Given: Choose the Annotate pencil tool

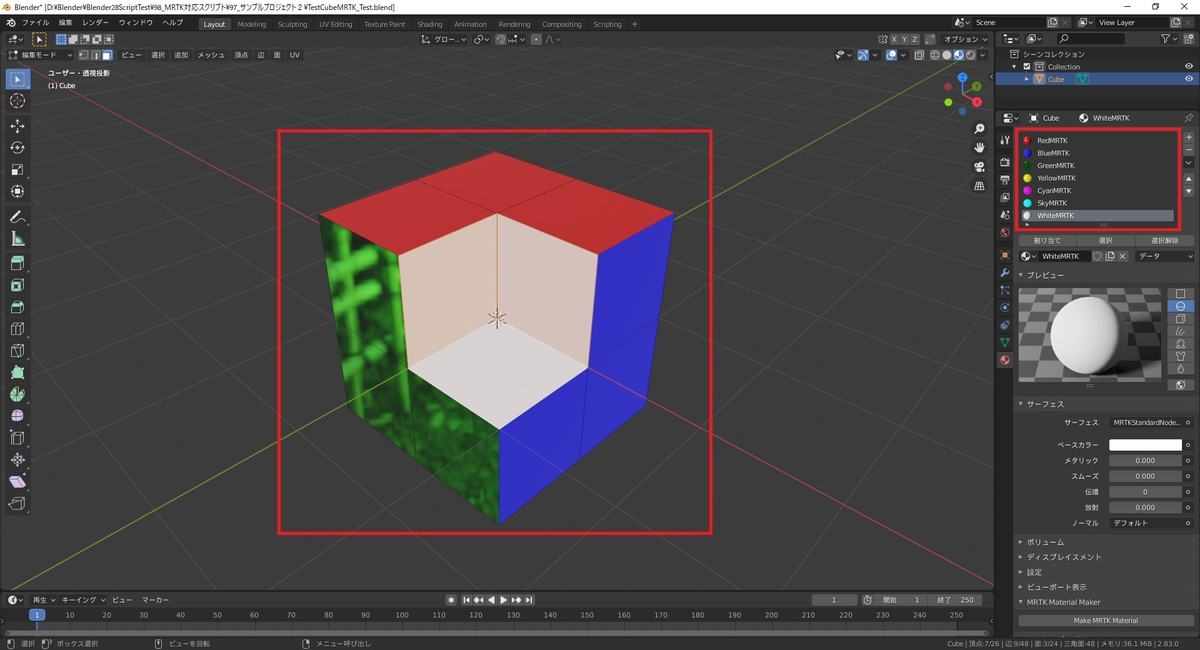Looking at the screenshot, I should click(x=17, y=217).
